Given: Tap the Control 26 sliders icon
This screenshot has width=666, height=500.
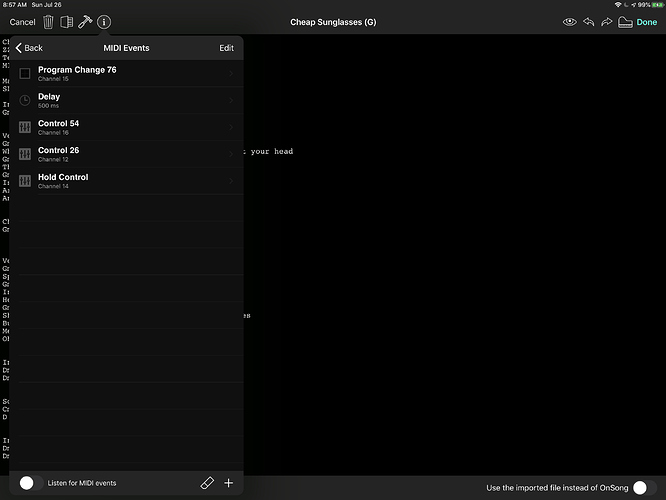Looking at the screenshot, I should coord(25,154).
